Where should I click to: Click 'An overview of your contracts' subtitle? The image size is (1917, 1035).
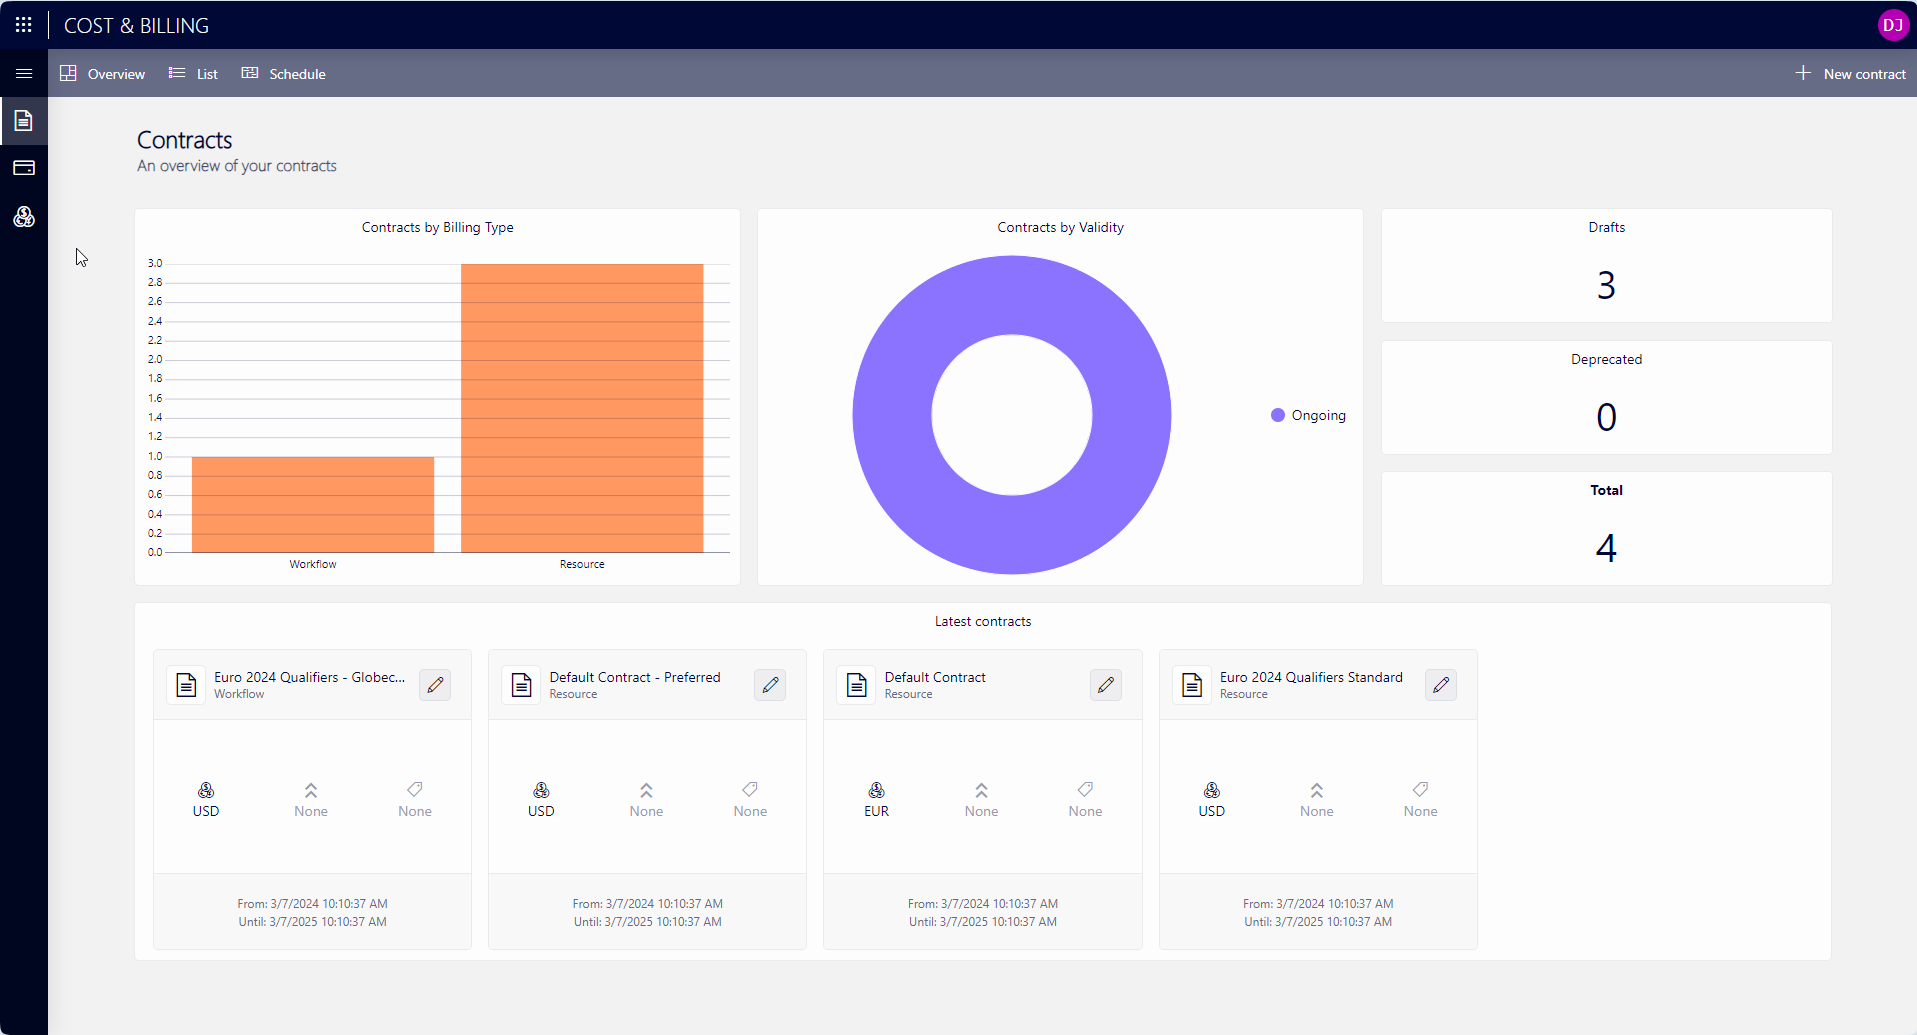pos(237,166)
